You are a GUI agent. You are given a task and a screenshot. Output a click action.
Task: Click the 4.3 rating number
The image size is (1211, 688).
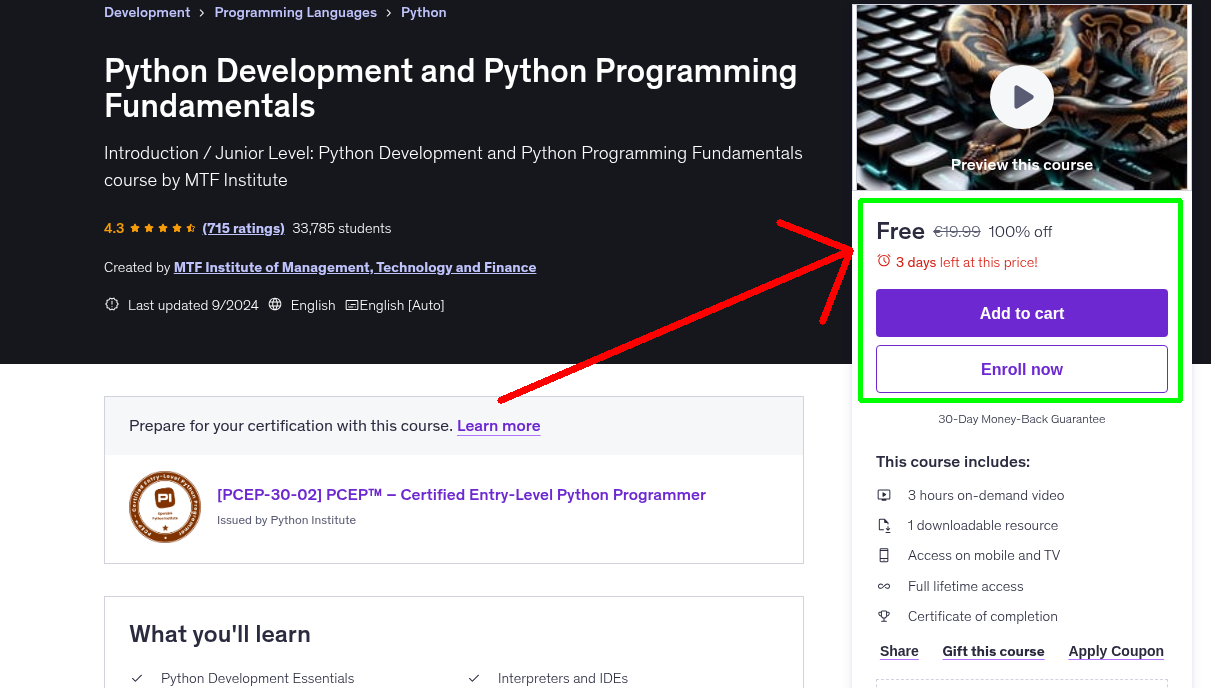tap(114, 228)
